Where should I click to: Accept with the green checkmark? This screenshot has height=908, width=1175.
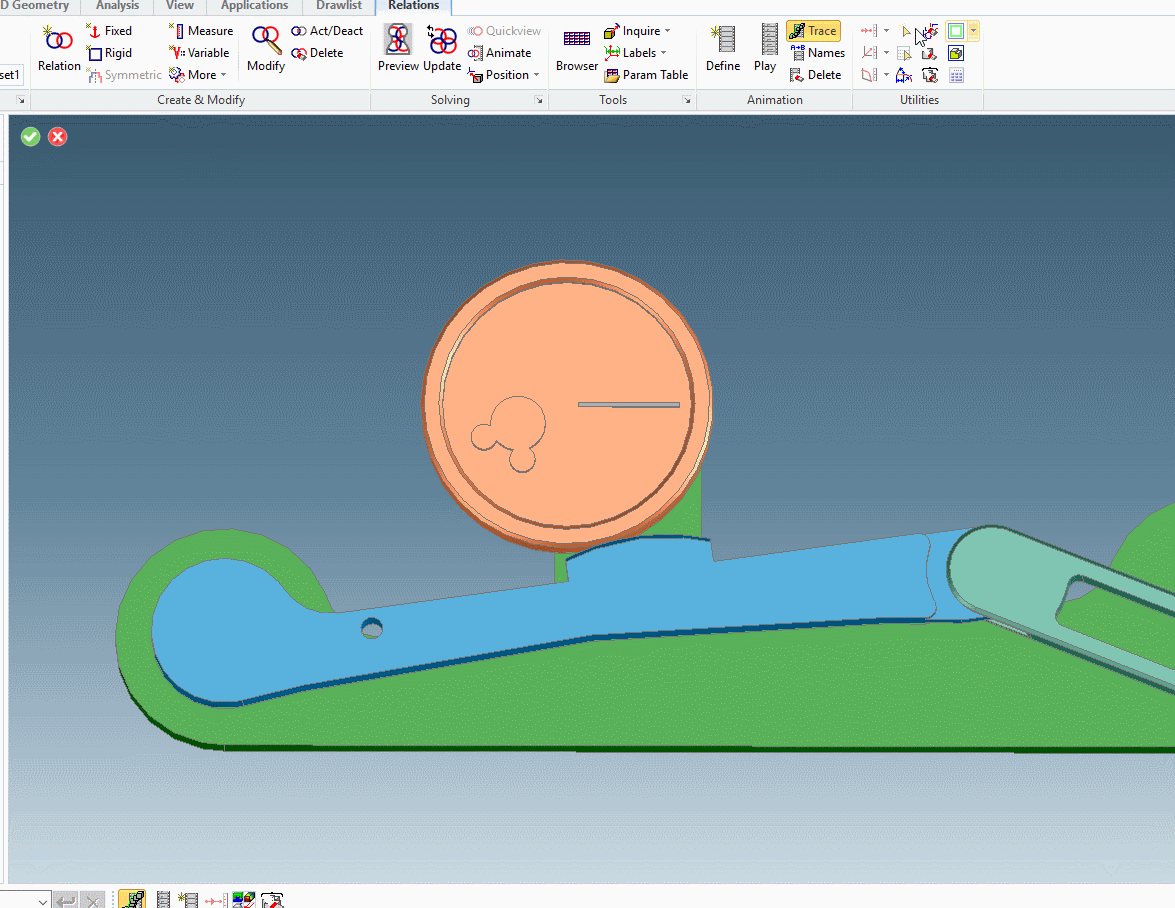click(x=31, y=136)
